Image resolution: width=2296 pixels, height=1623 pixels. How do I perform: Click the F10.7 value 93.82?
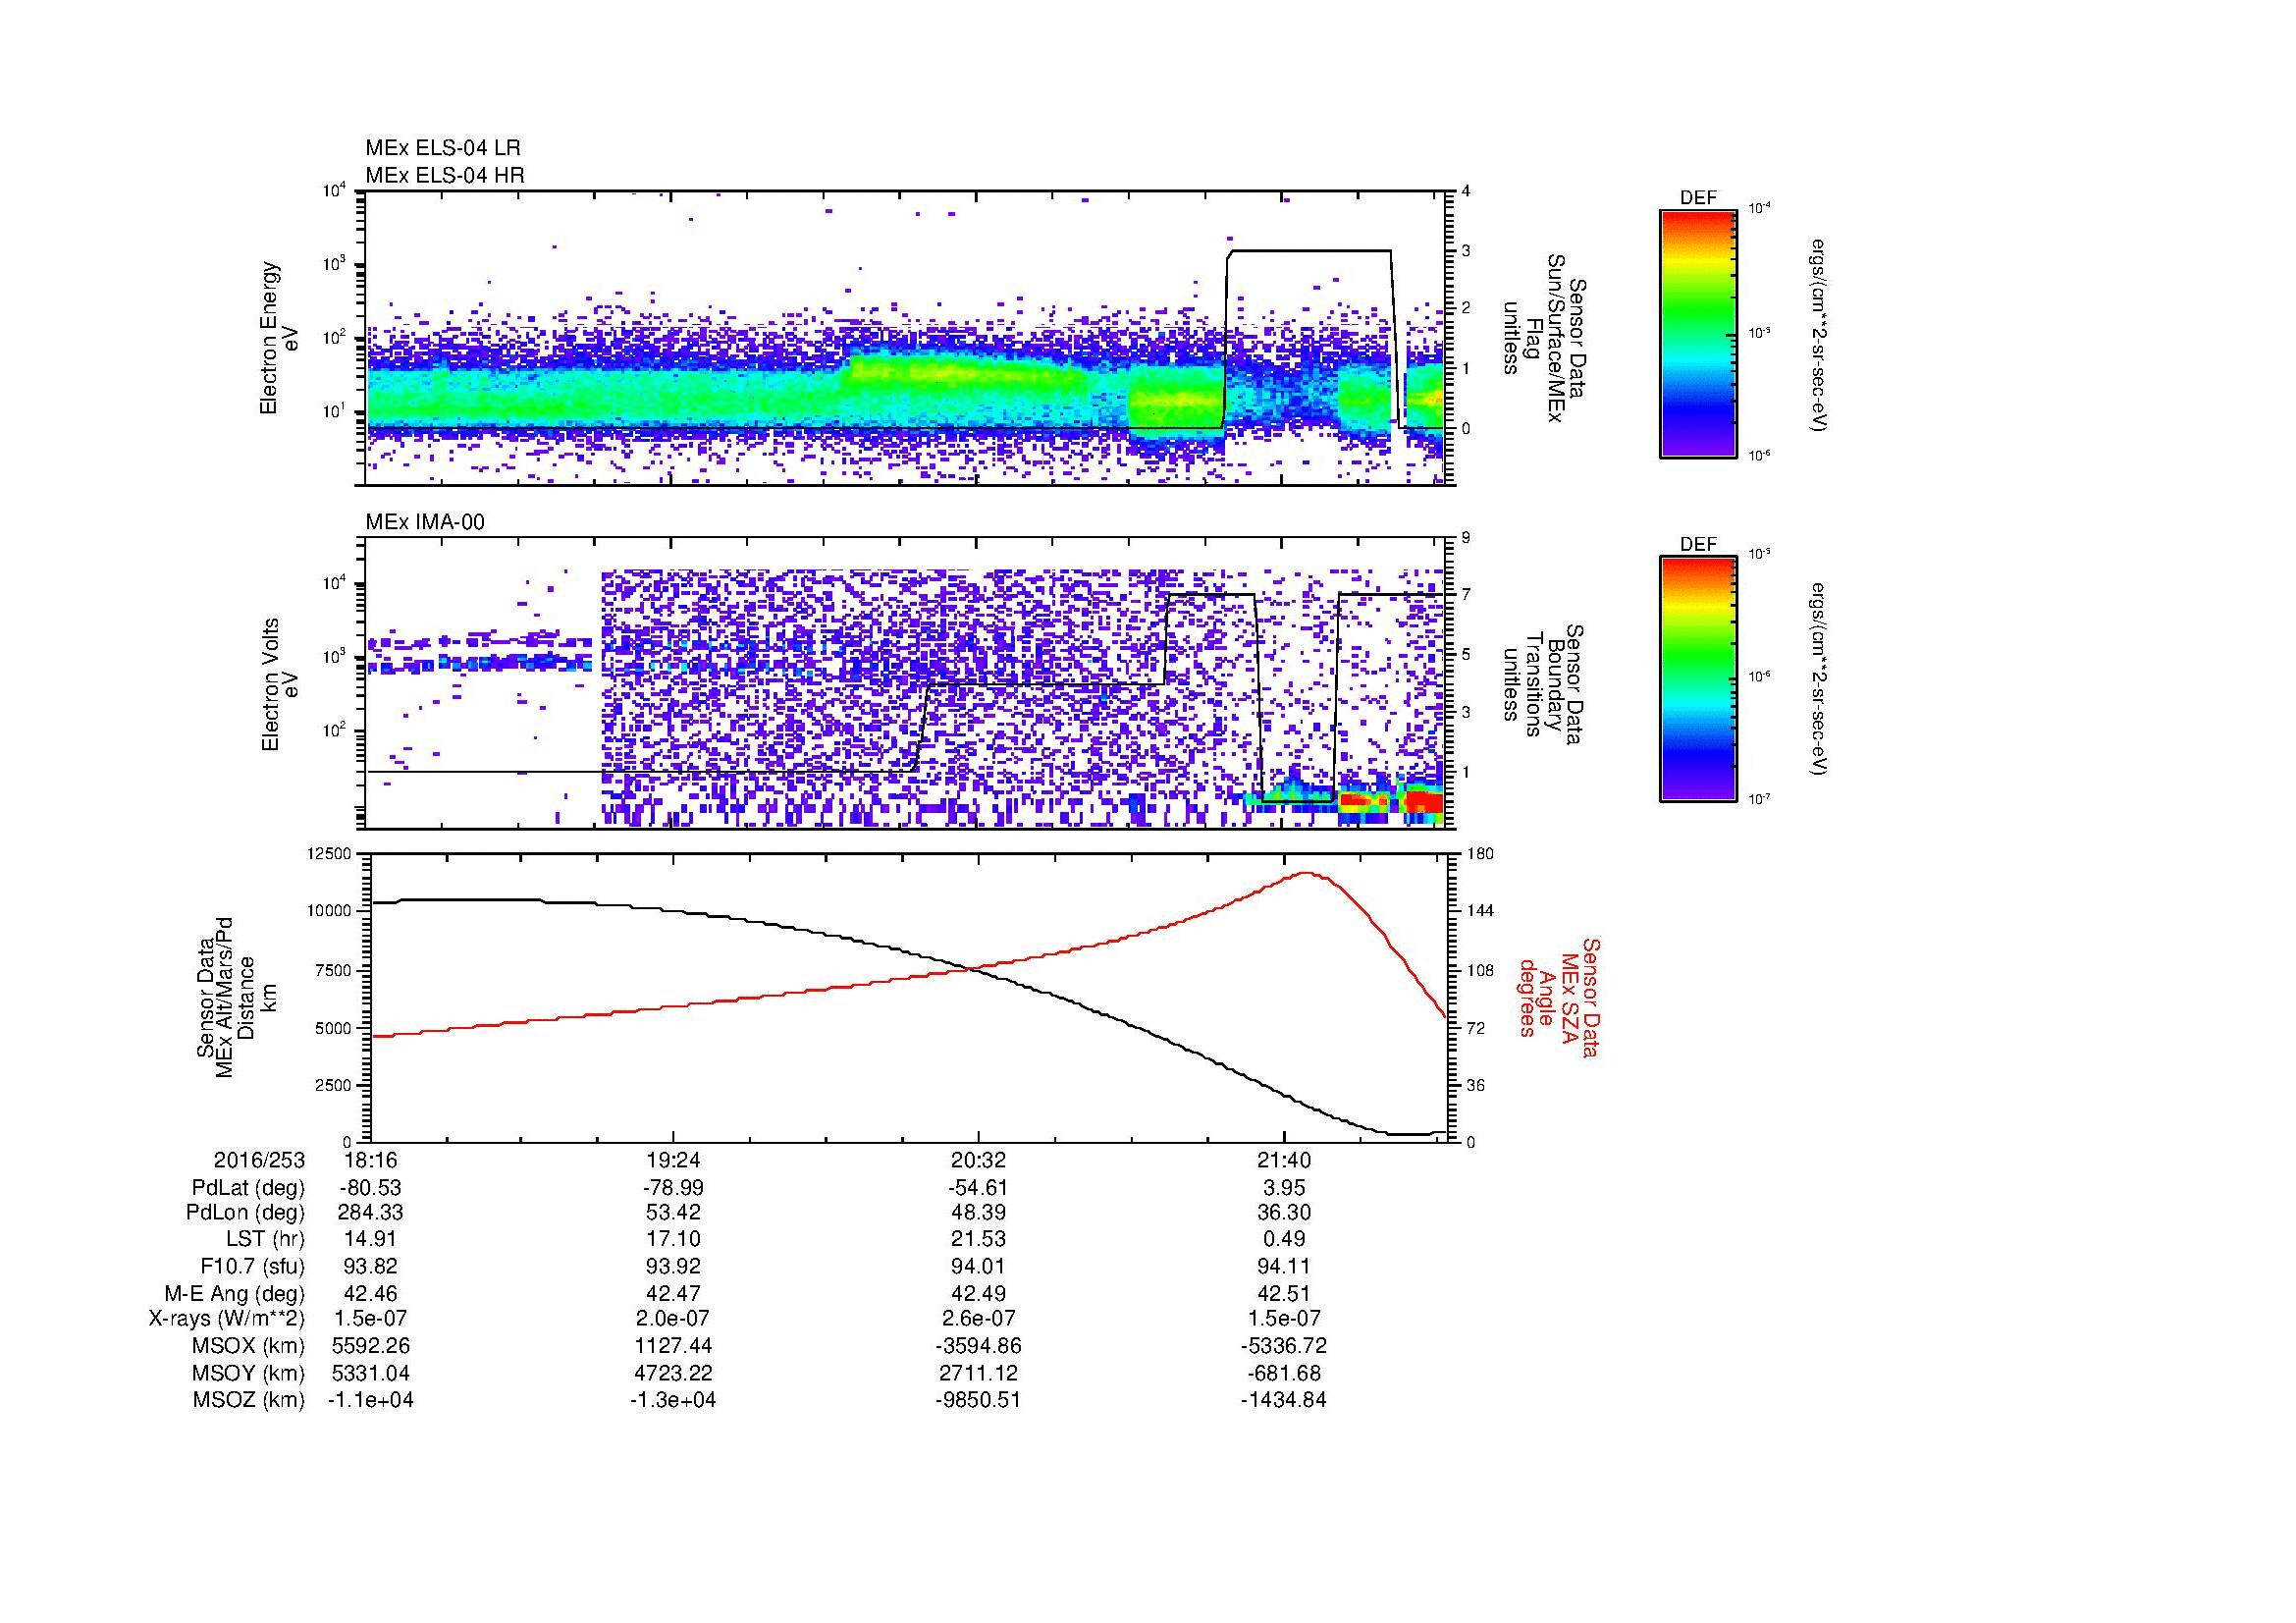[371, 1266]
